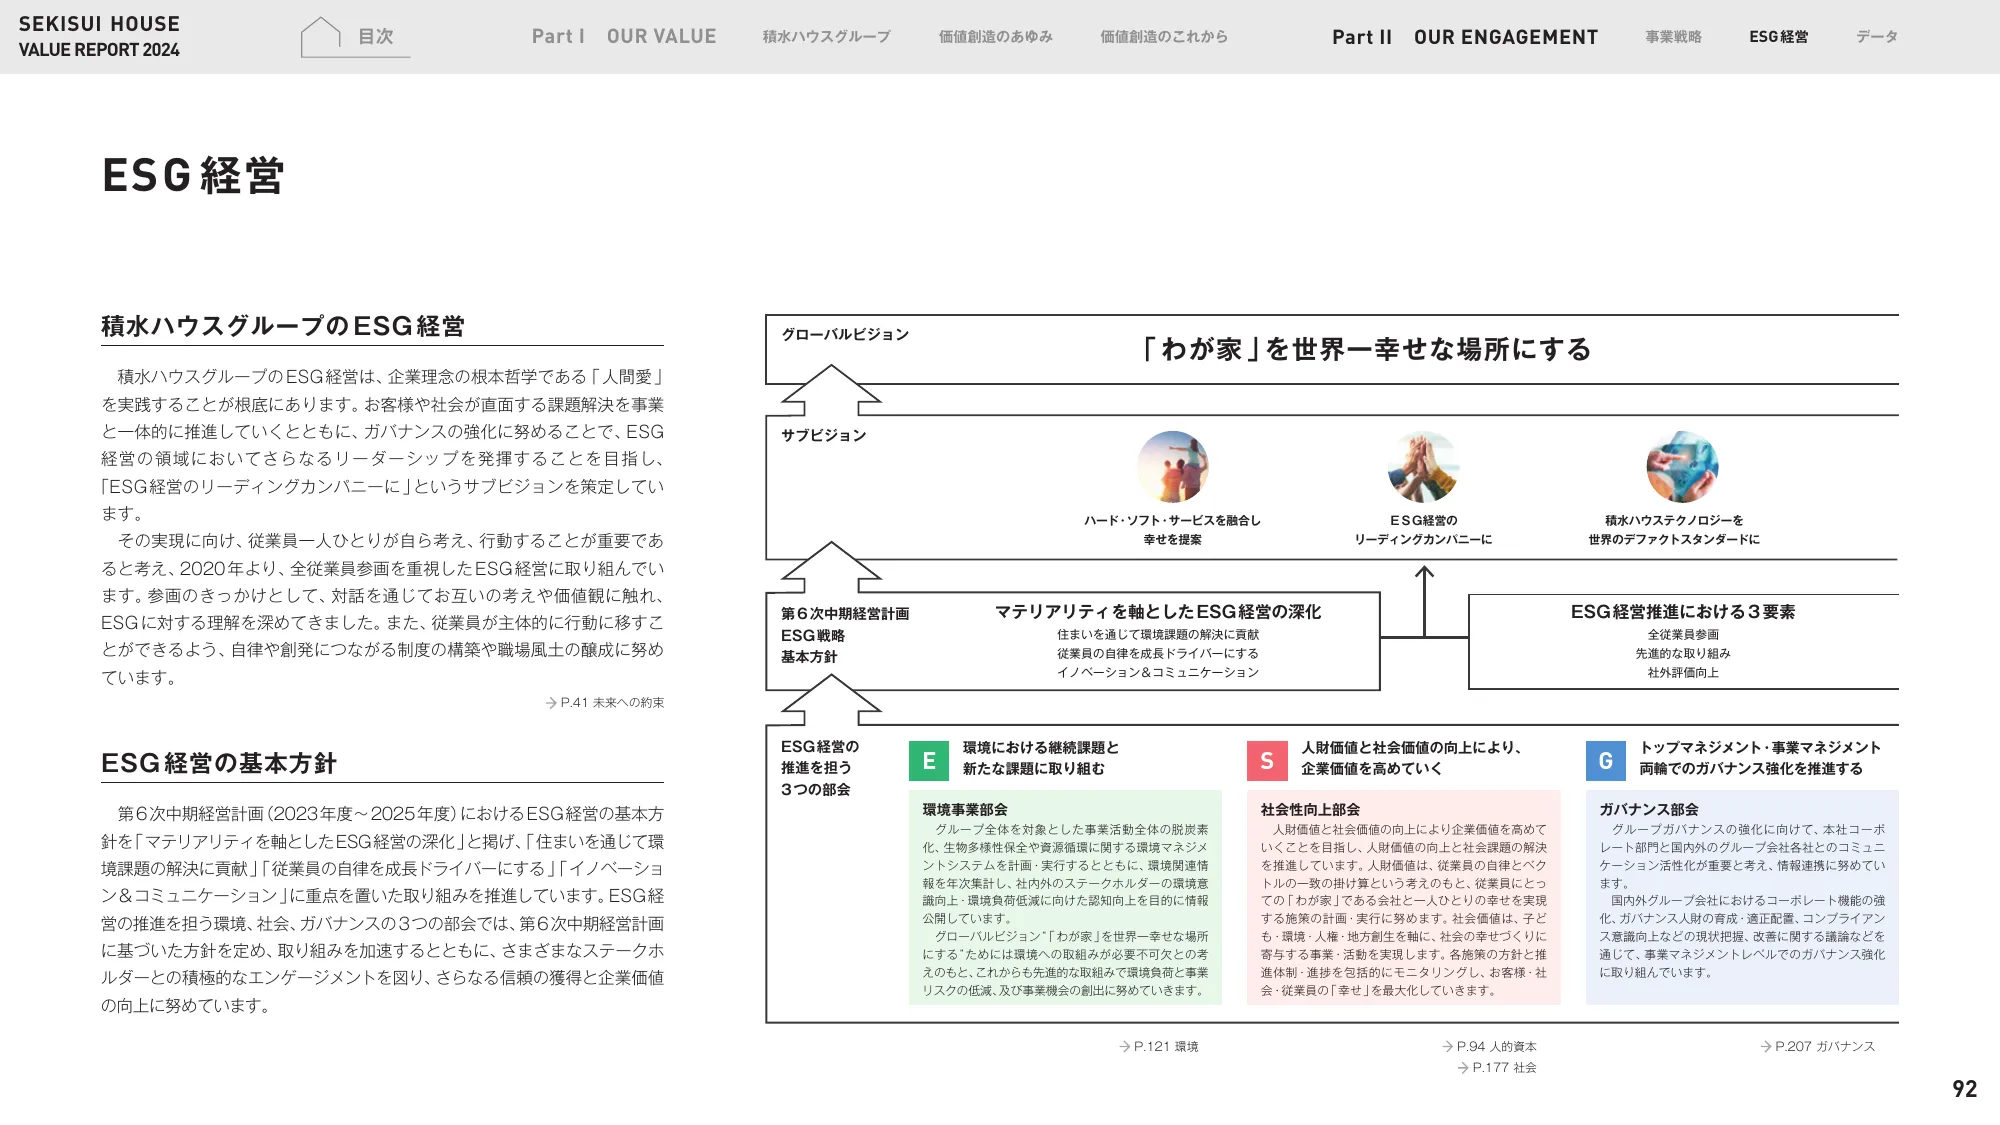Click the arrow icon beside P.177 社会

pos(1464,1068)
